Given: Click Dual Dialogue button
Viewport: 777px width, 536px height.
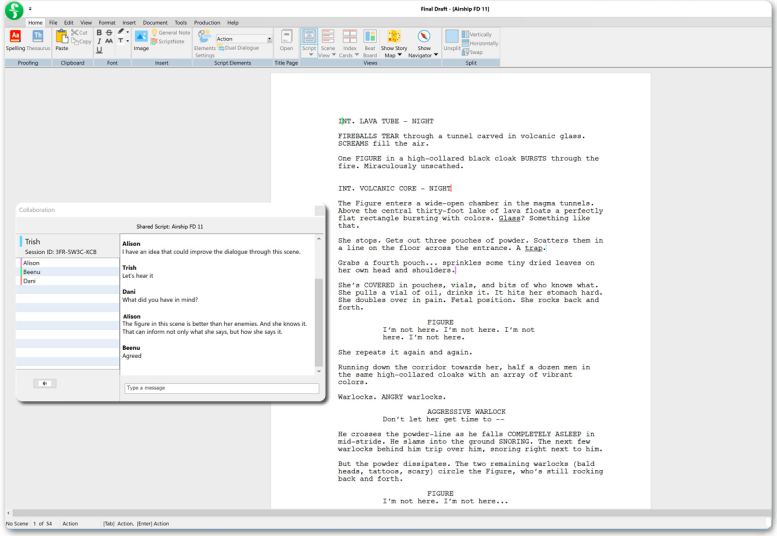Looking at the screenshot, I should click(x=238, y=48).
